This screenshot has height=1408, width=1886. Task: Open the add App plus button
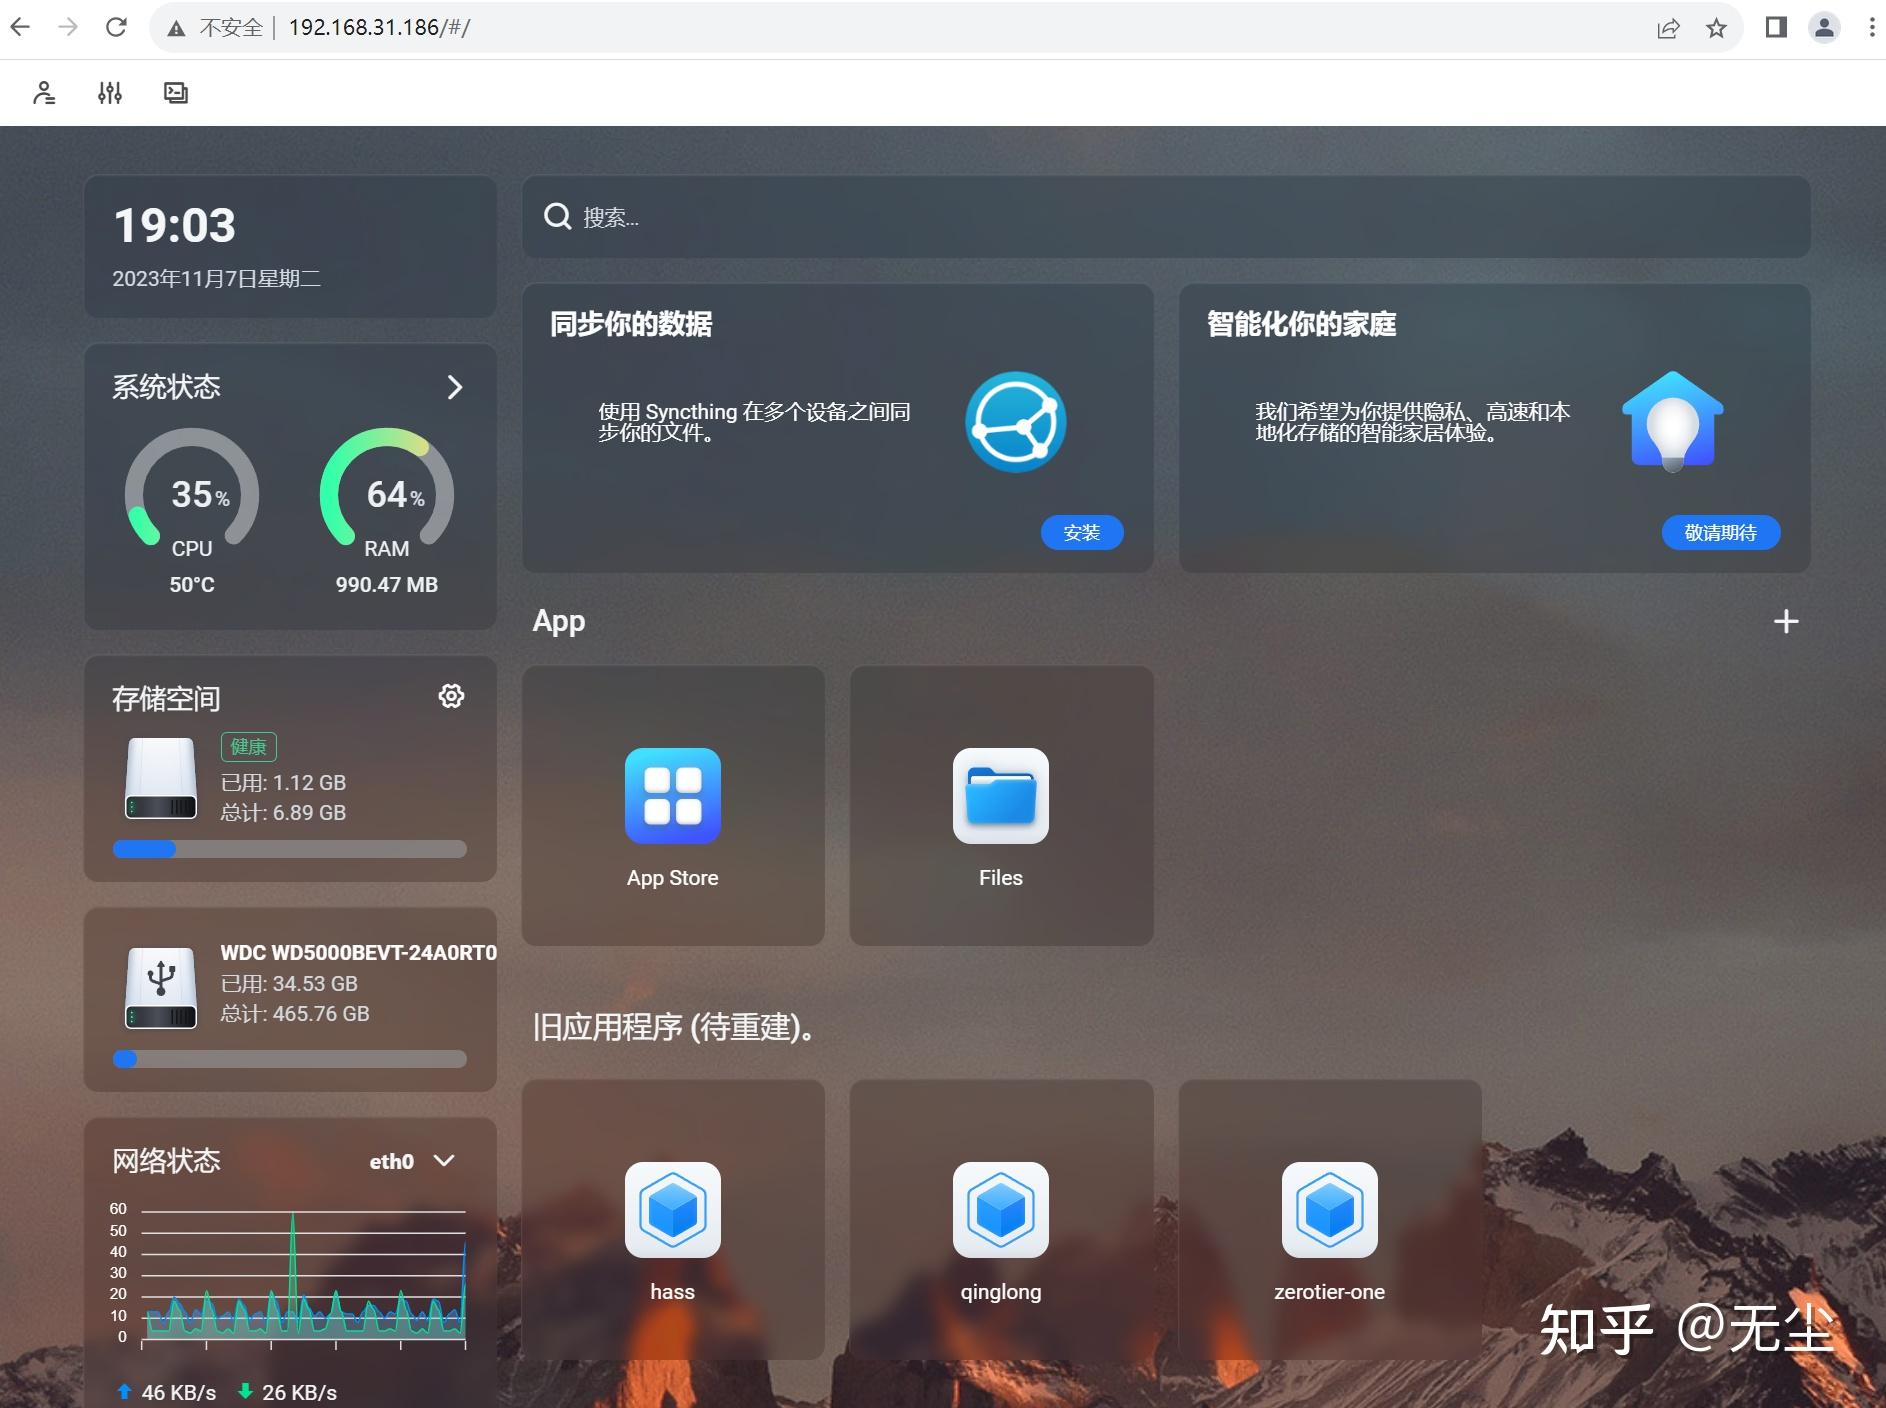click(x=1786, y=621)
